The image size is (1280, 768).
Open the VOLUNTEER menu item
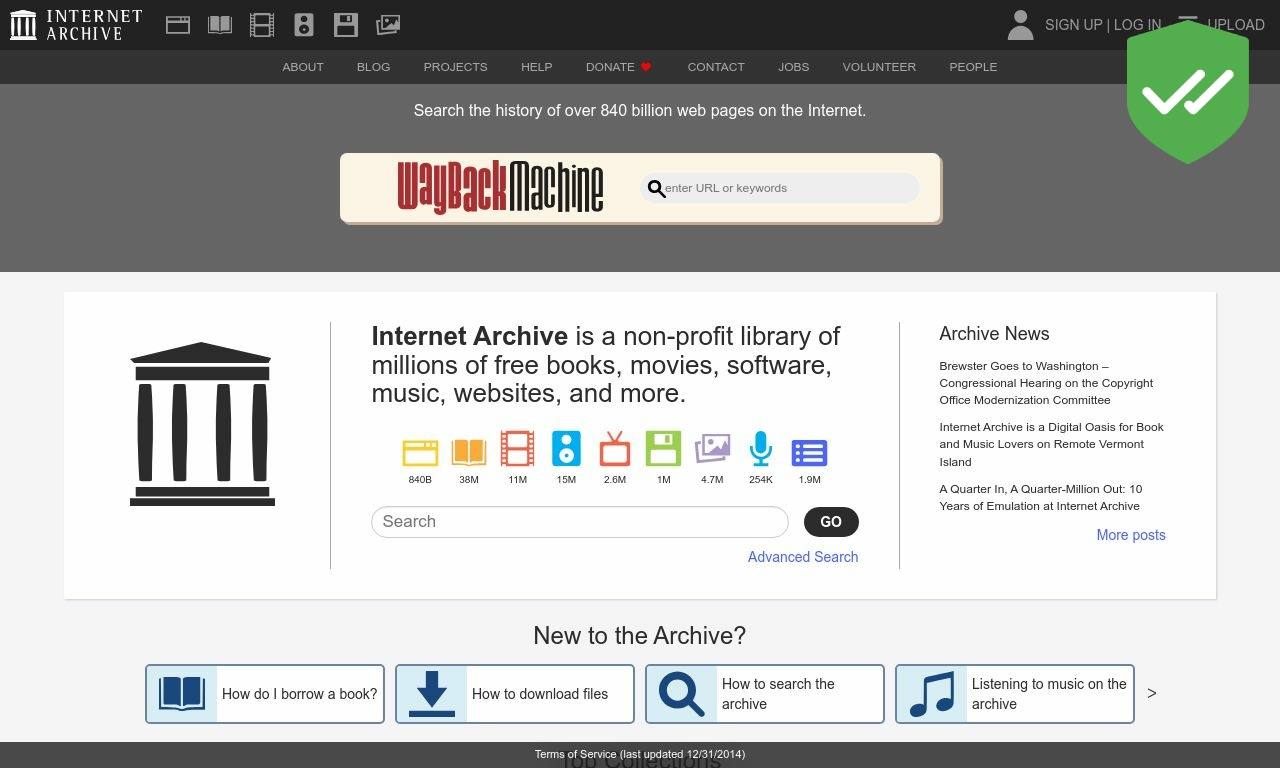(x=879, y=67)
